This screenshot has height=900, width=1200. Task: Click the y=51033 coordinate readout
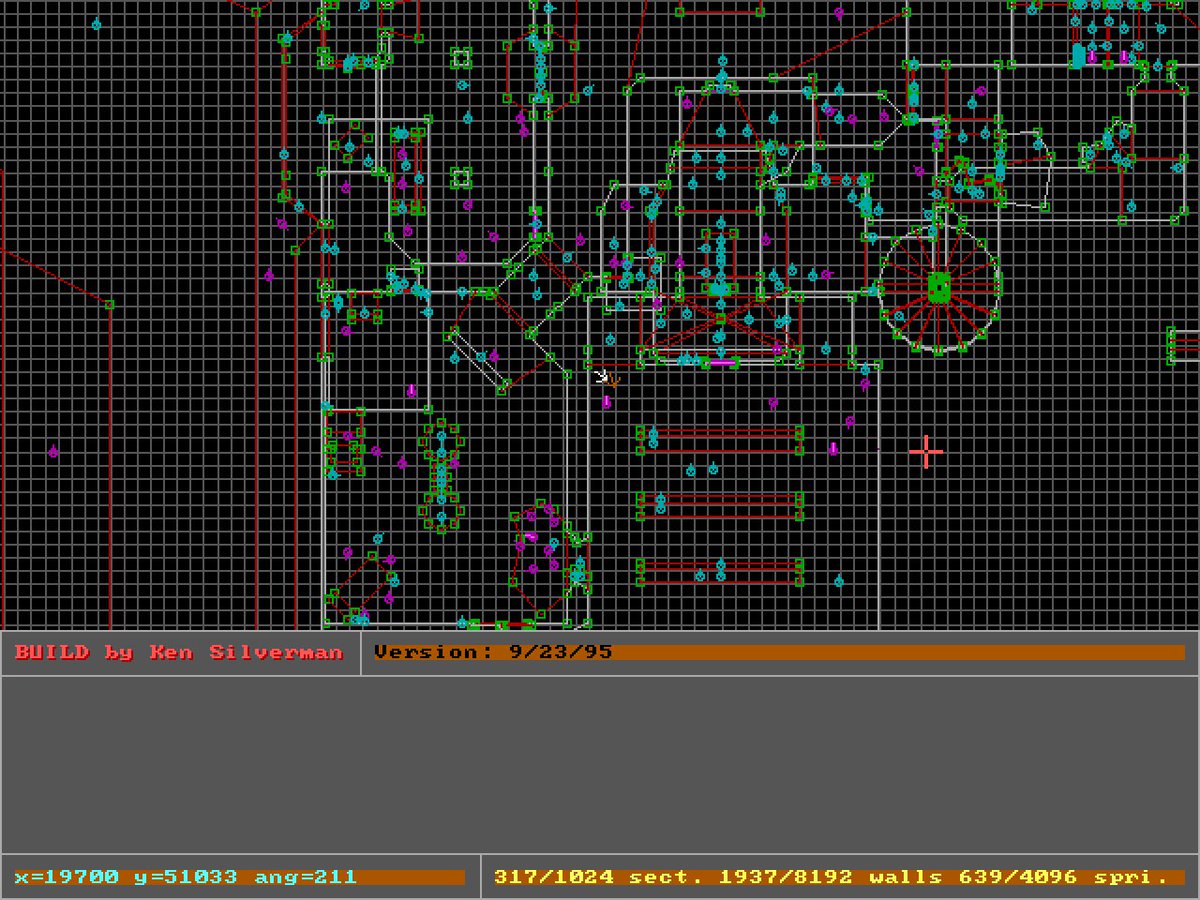pyautogui.click(x=186, y=877)
